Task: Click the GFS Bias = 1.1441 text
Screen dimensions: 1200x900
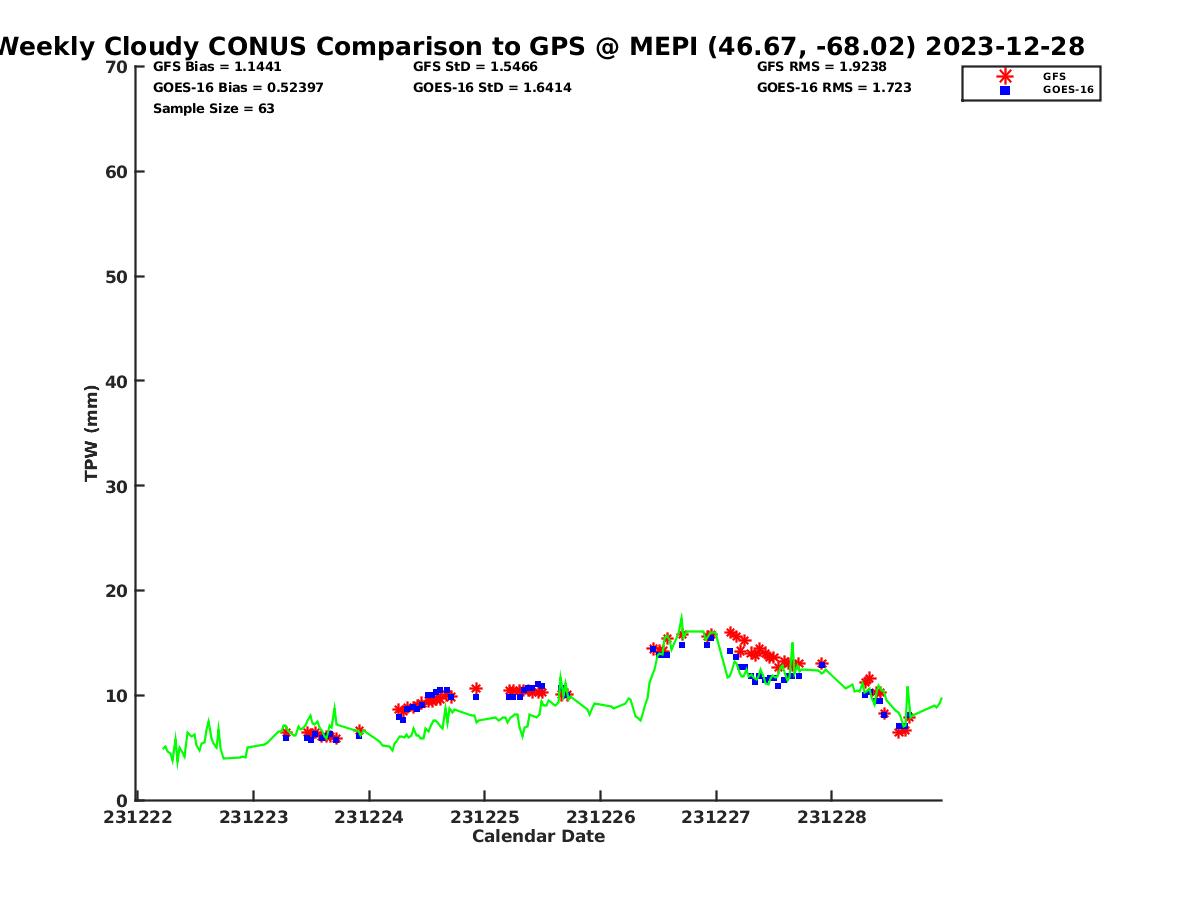Action: tap(217, 67)
